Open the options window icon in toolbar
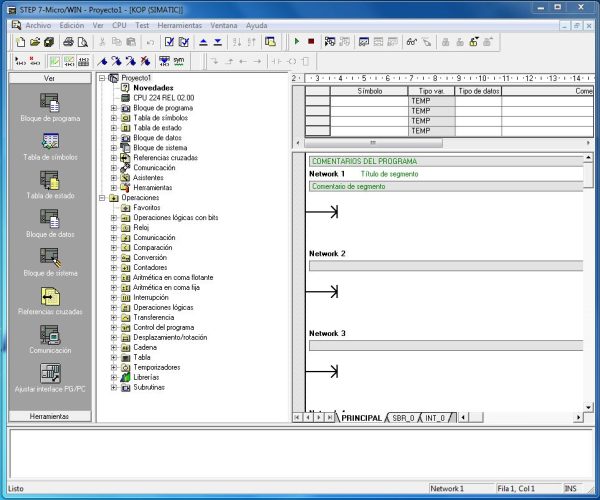600x500 pixels. [x=271, y=42]
